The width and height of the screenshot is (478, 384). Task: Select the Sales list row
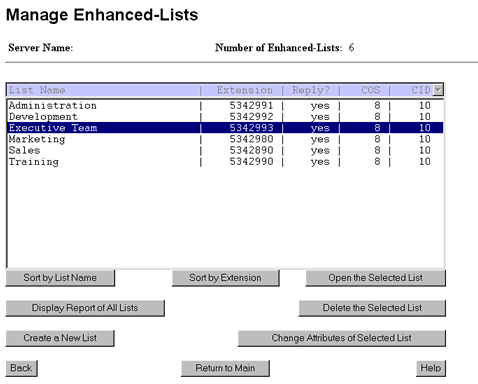225,150
